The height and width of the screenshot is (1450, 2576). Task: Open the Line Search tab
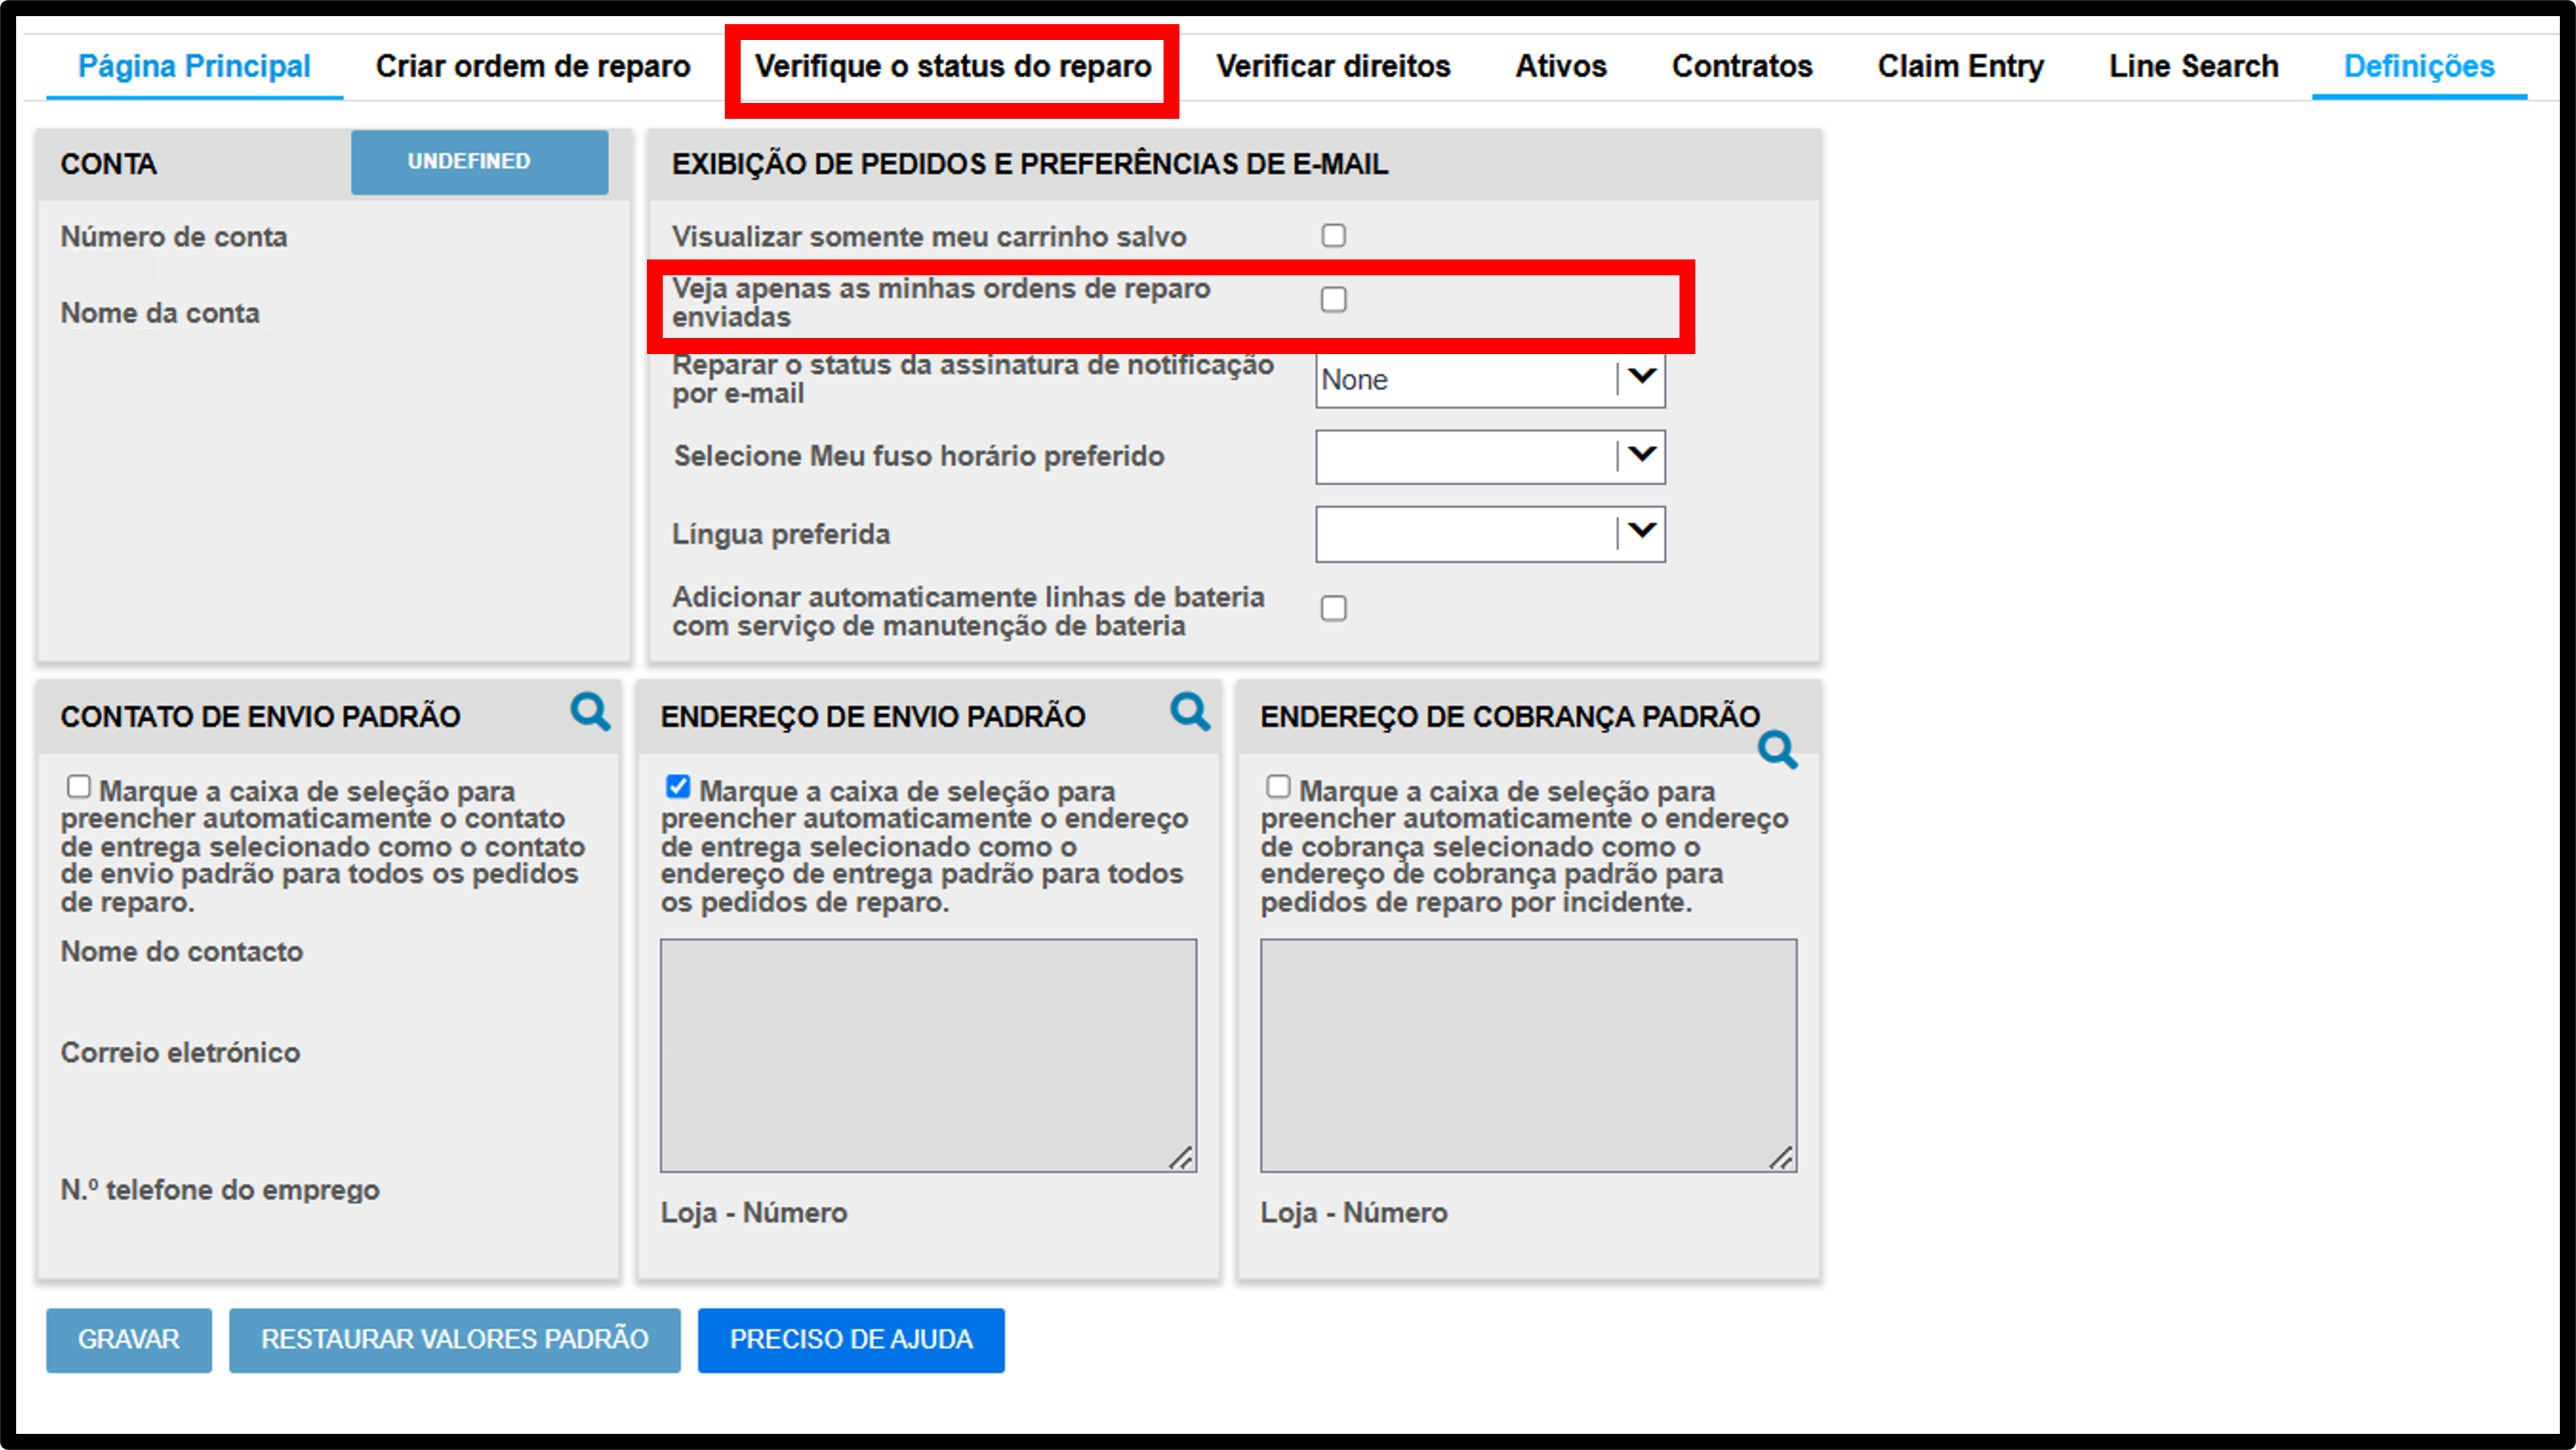click(2194, 66)
